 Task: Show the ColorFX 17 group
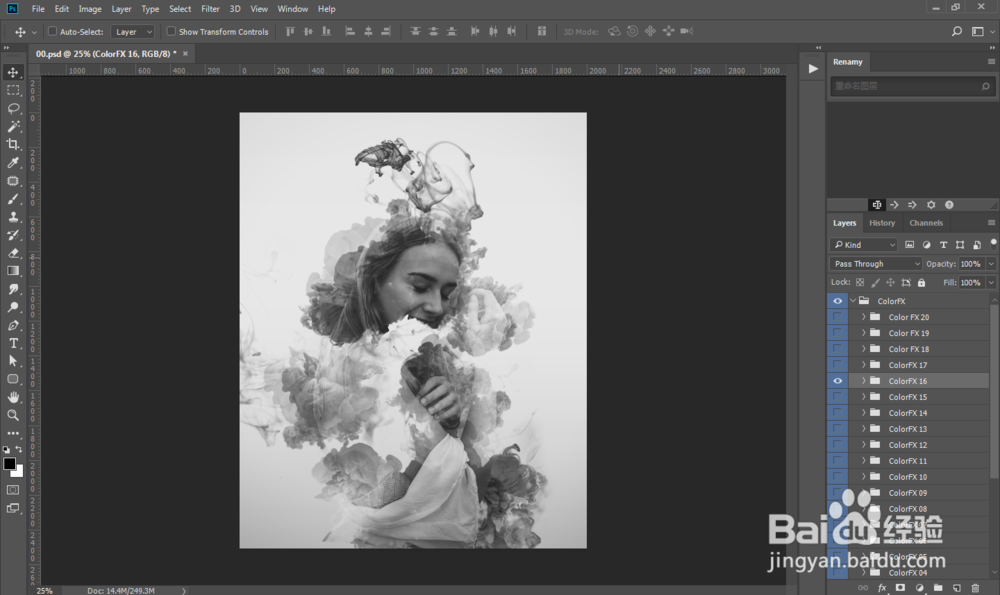(837, 365)
